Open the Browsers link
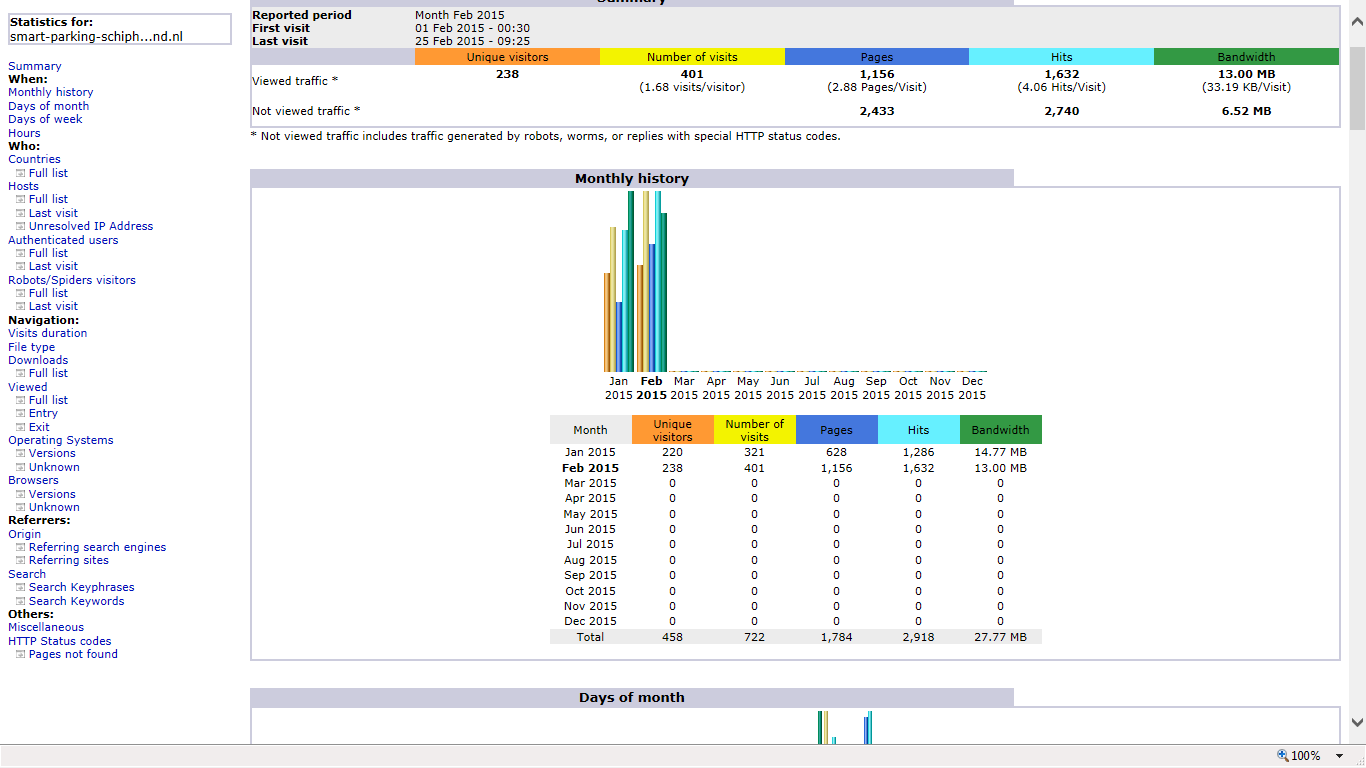Viewport: 1366px width, 768px height. [x=34, y=480]
